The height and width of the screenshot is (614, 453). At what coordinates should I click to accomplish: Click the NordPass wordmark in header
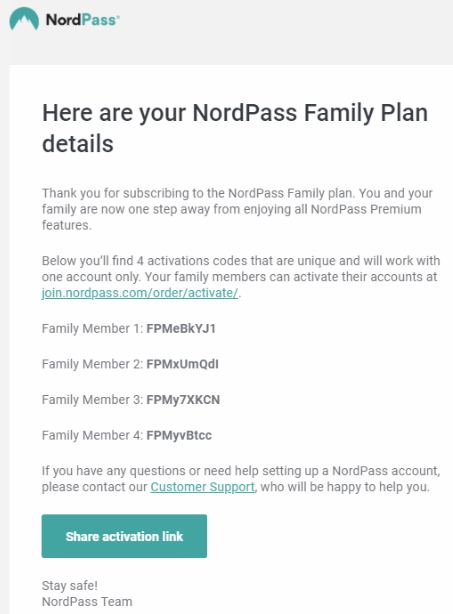click(81, 20)
